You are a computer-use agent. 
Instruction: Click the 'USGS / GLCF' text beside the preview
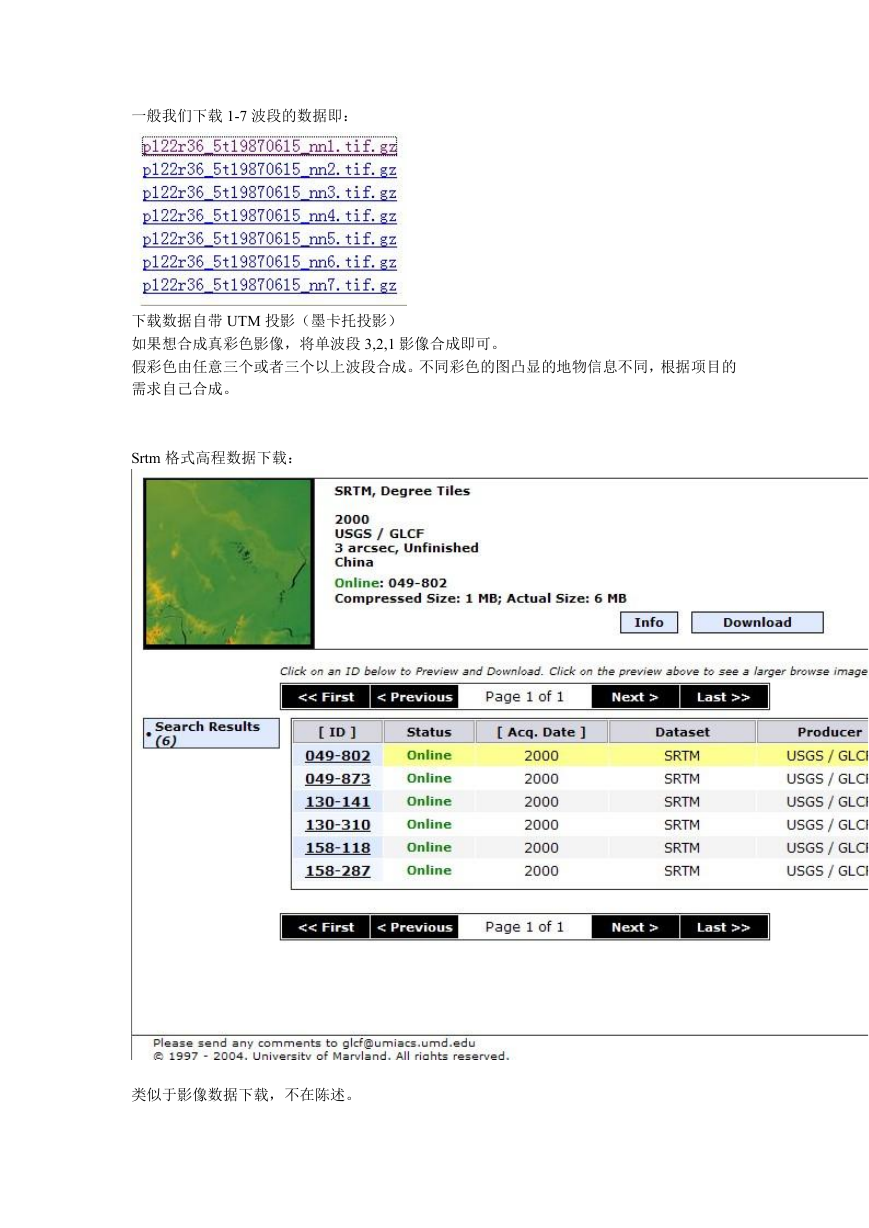tap(378, 534)
